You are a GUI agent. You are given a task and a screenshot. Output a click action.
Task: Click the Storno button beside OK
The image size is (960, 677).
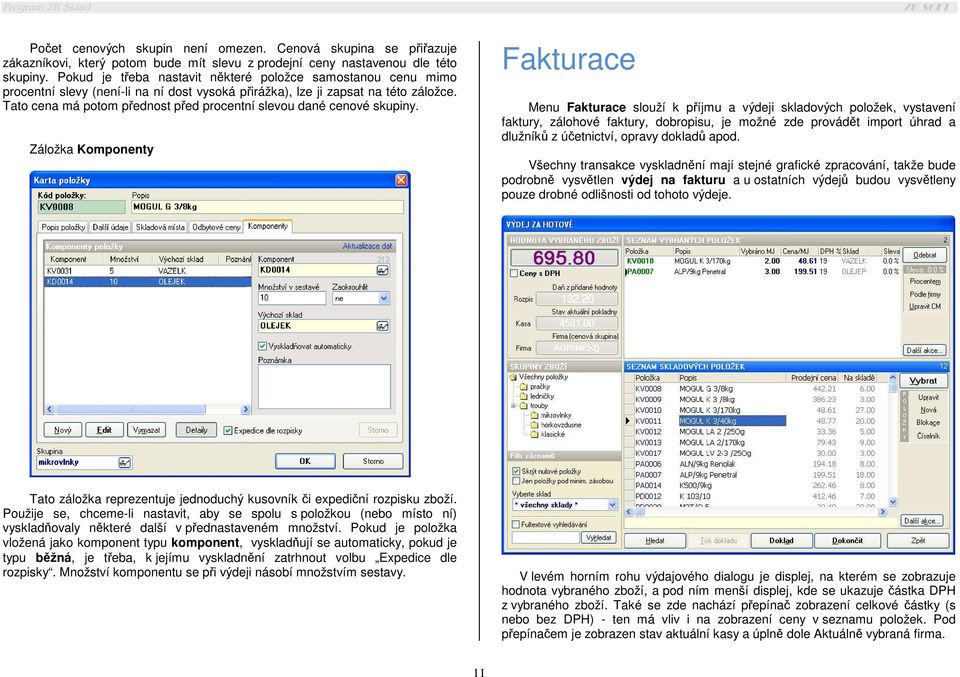(x=373, y=462)
